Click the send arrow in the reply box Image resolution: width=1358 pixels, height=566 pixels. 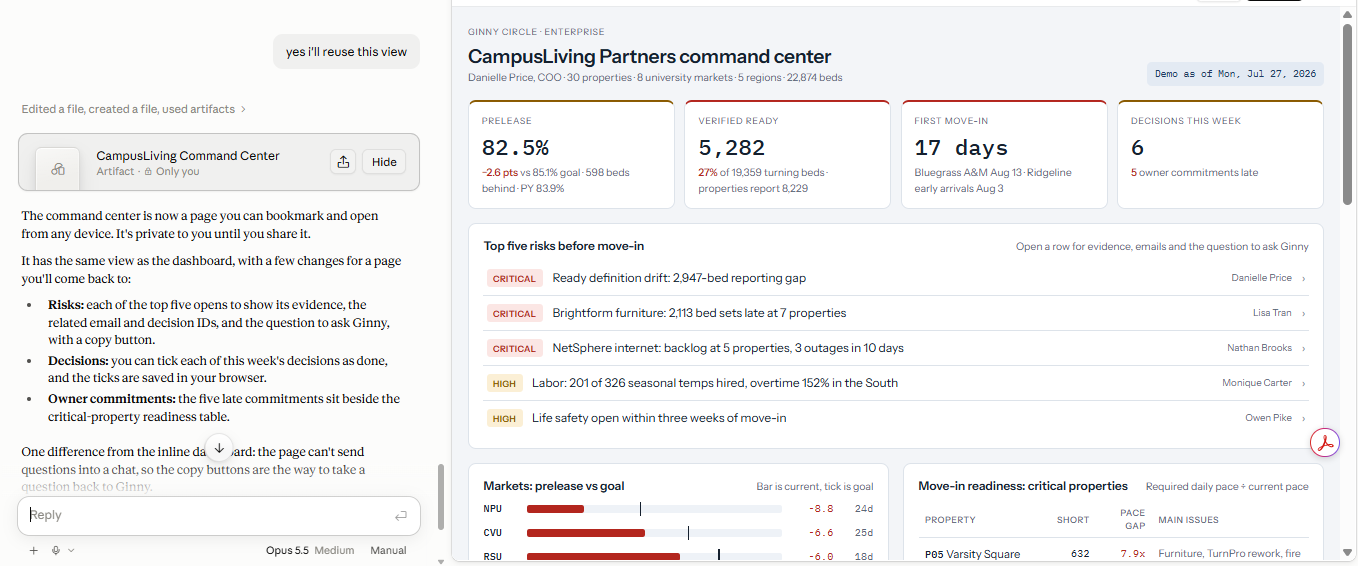point(400,516)
